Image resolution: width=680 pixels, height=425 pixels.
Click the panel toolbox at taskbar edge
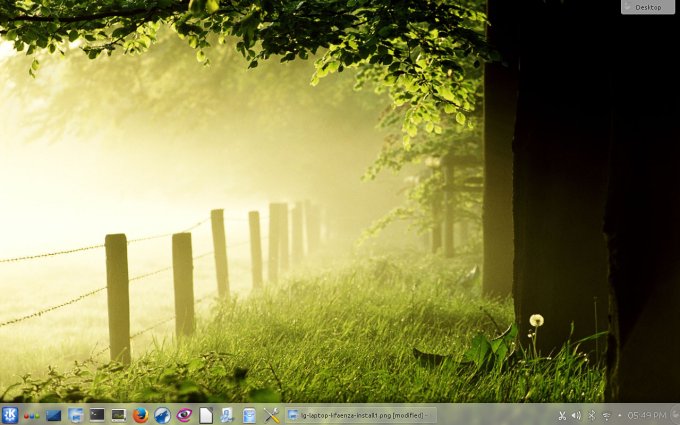click(x=675, y=415)
